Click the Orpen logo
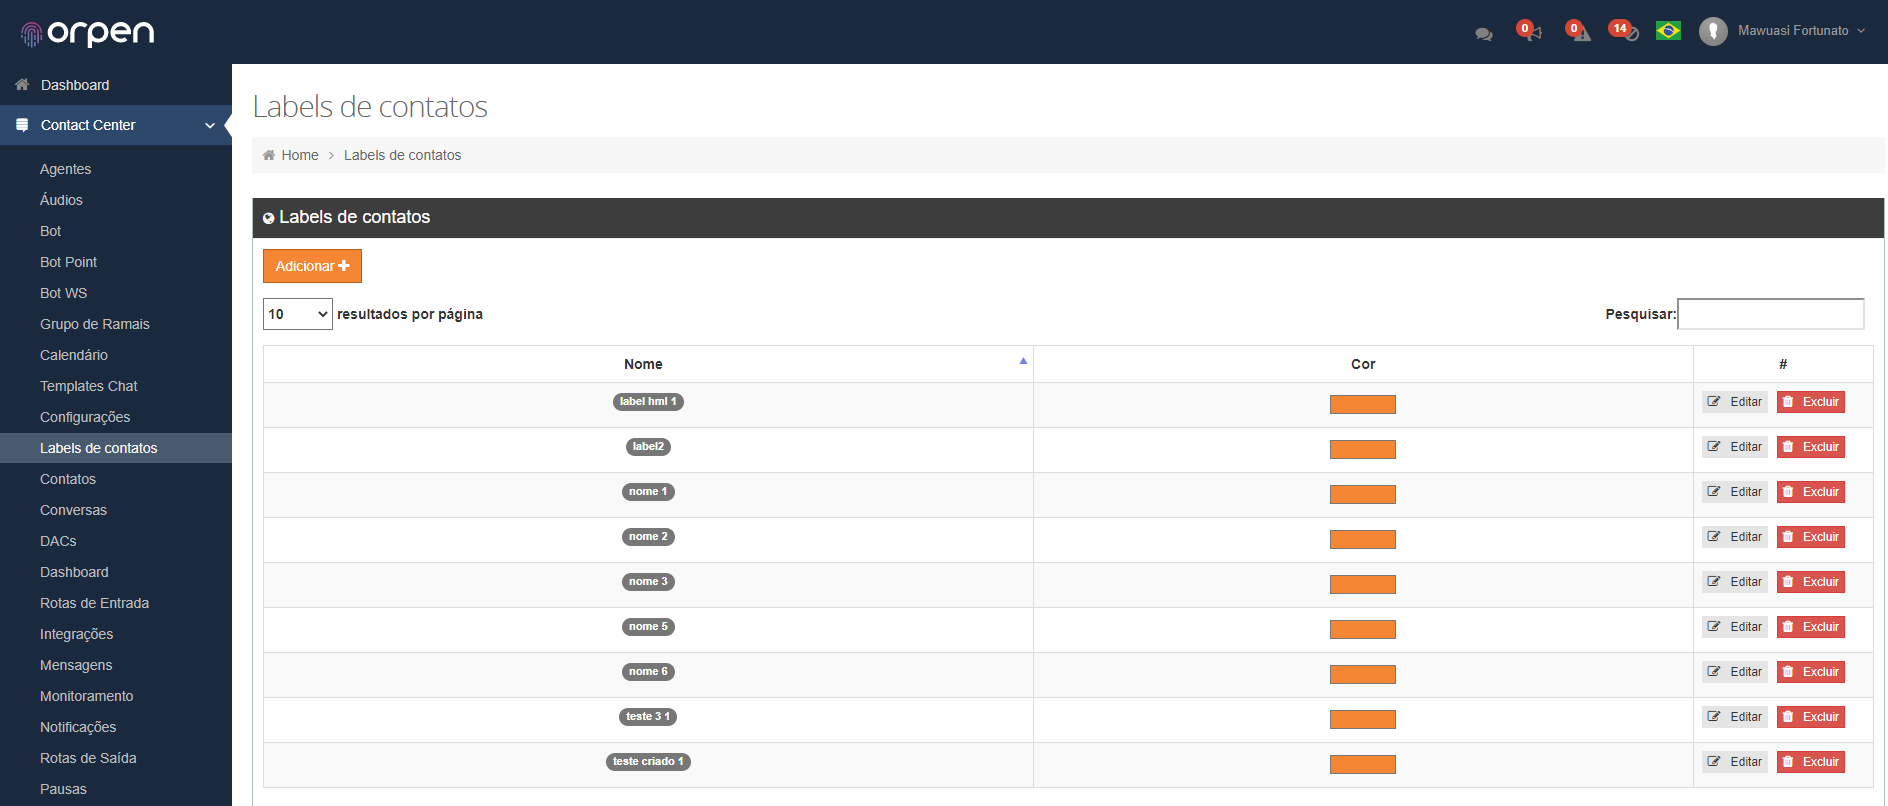Viewport: 1888px width, 806px height. tap(87, 34)
